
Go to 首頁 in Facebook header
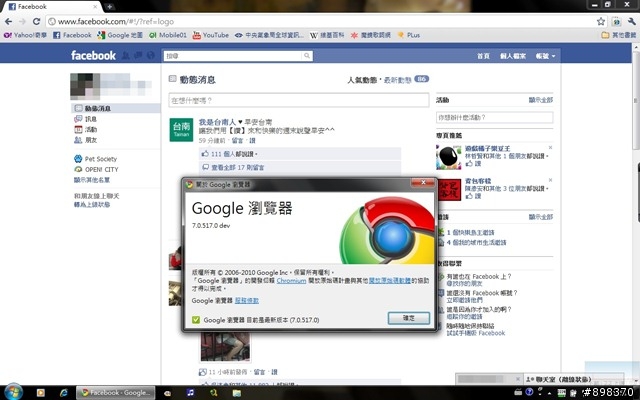tap(483, 56)
